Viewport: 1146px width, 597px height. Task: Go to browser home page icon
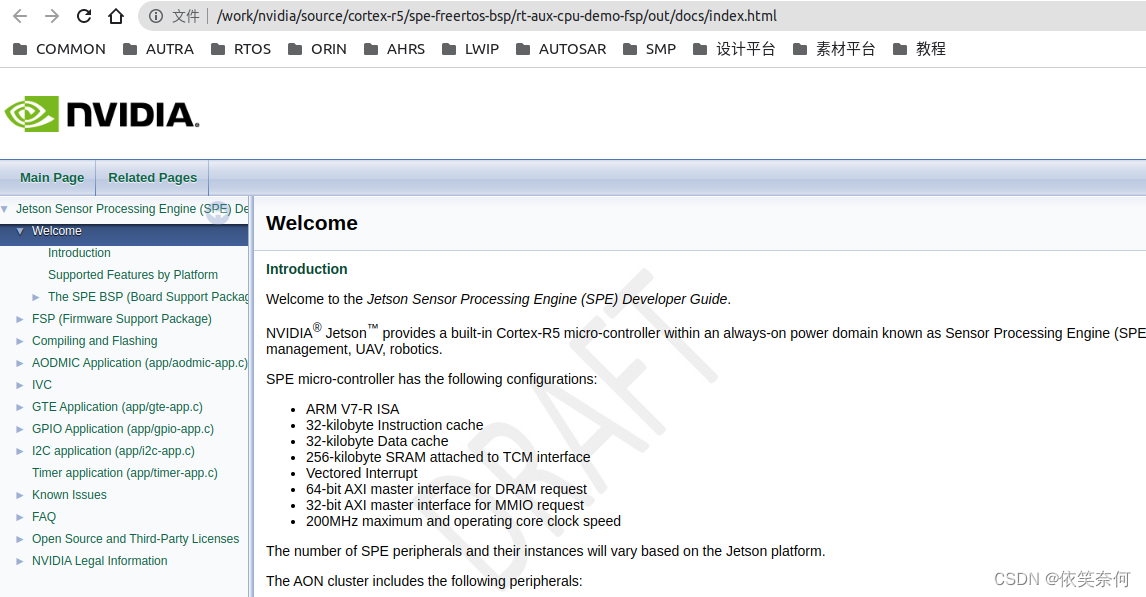(x=115, y=16)
